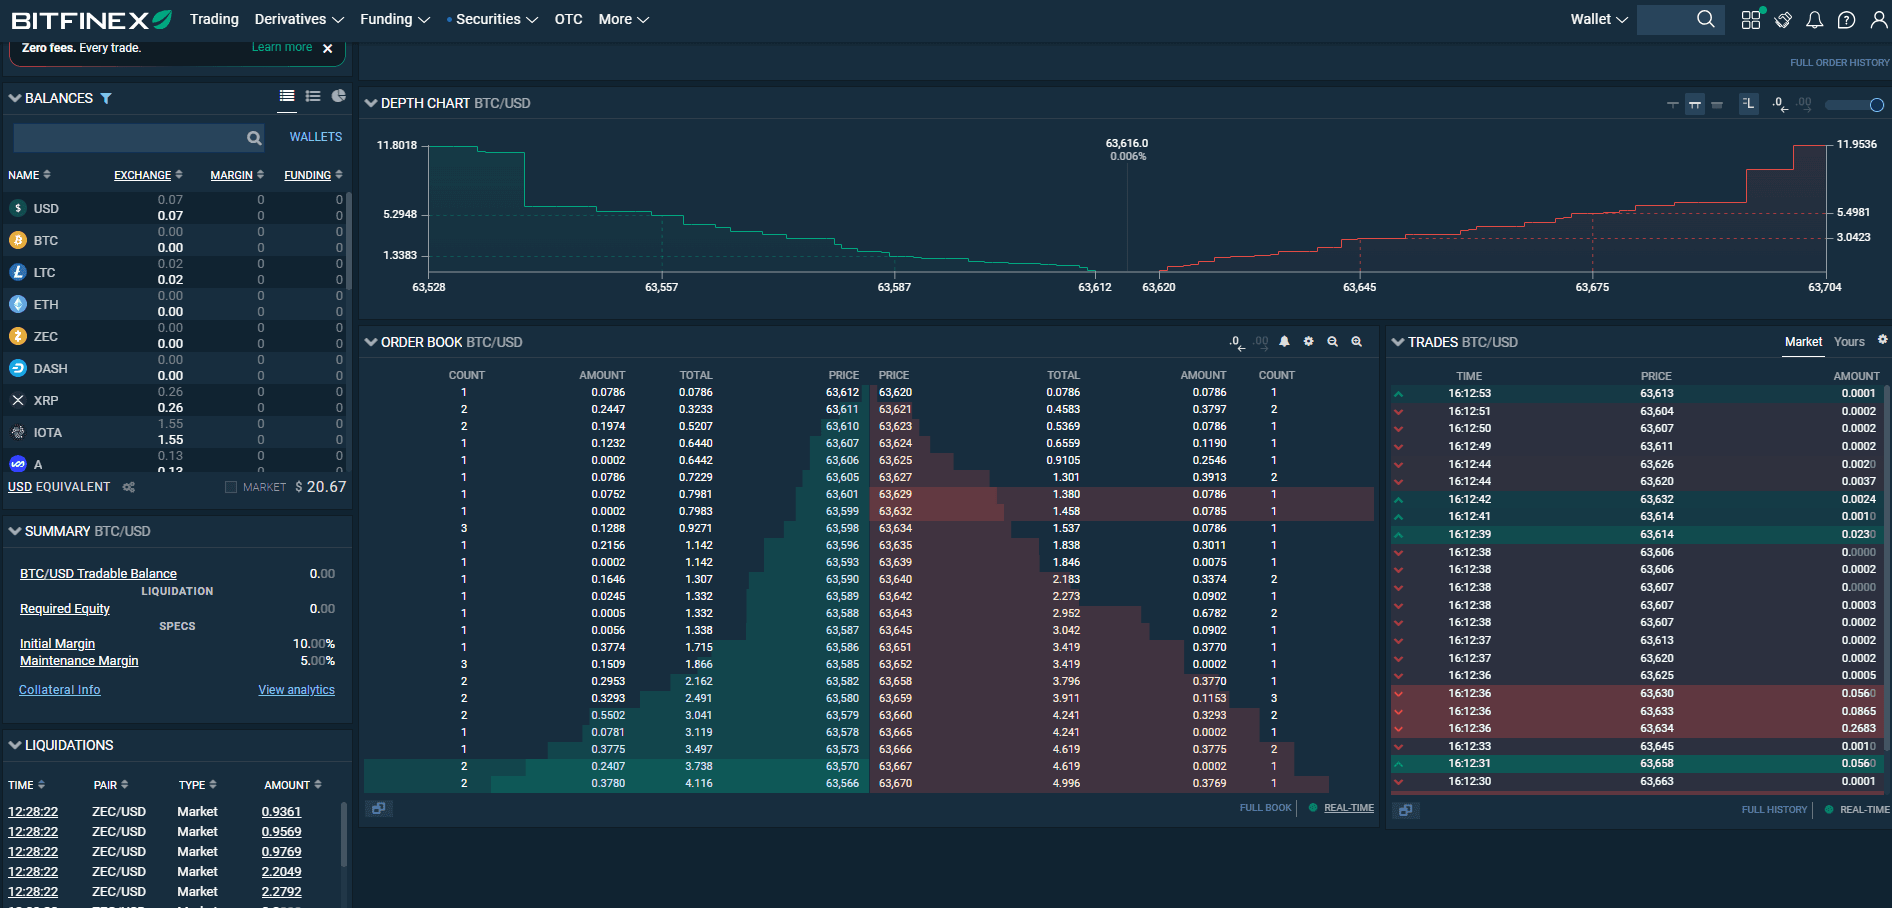
Task: Adjust the depth chart zoom slider
Action: [1854, 105]
